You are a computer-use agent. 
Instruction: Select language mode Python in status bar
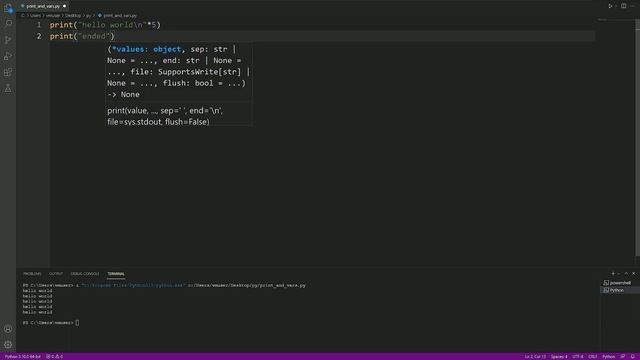point(609,357)
